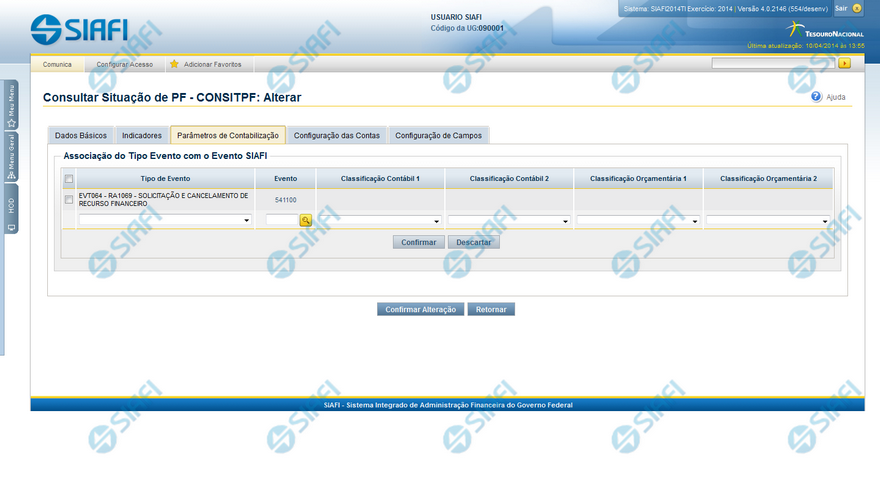Open the HOD side panel
Screen dimensions: 880x487
pos(11,212)
